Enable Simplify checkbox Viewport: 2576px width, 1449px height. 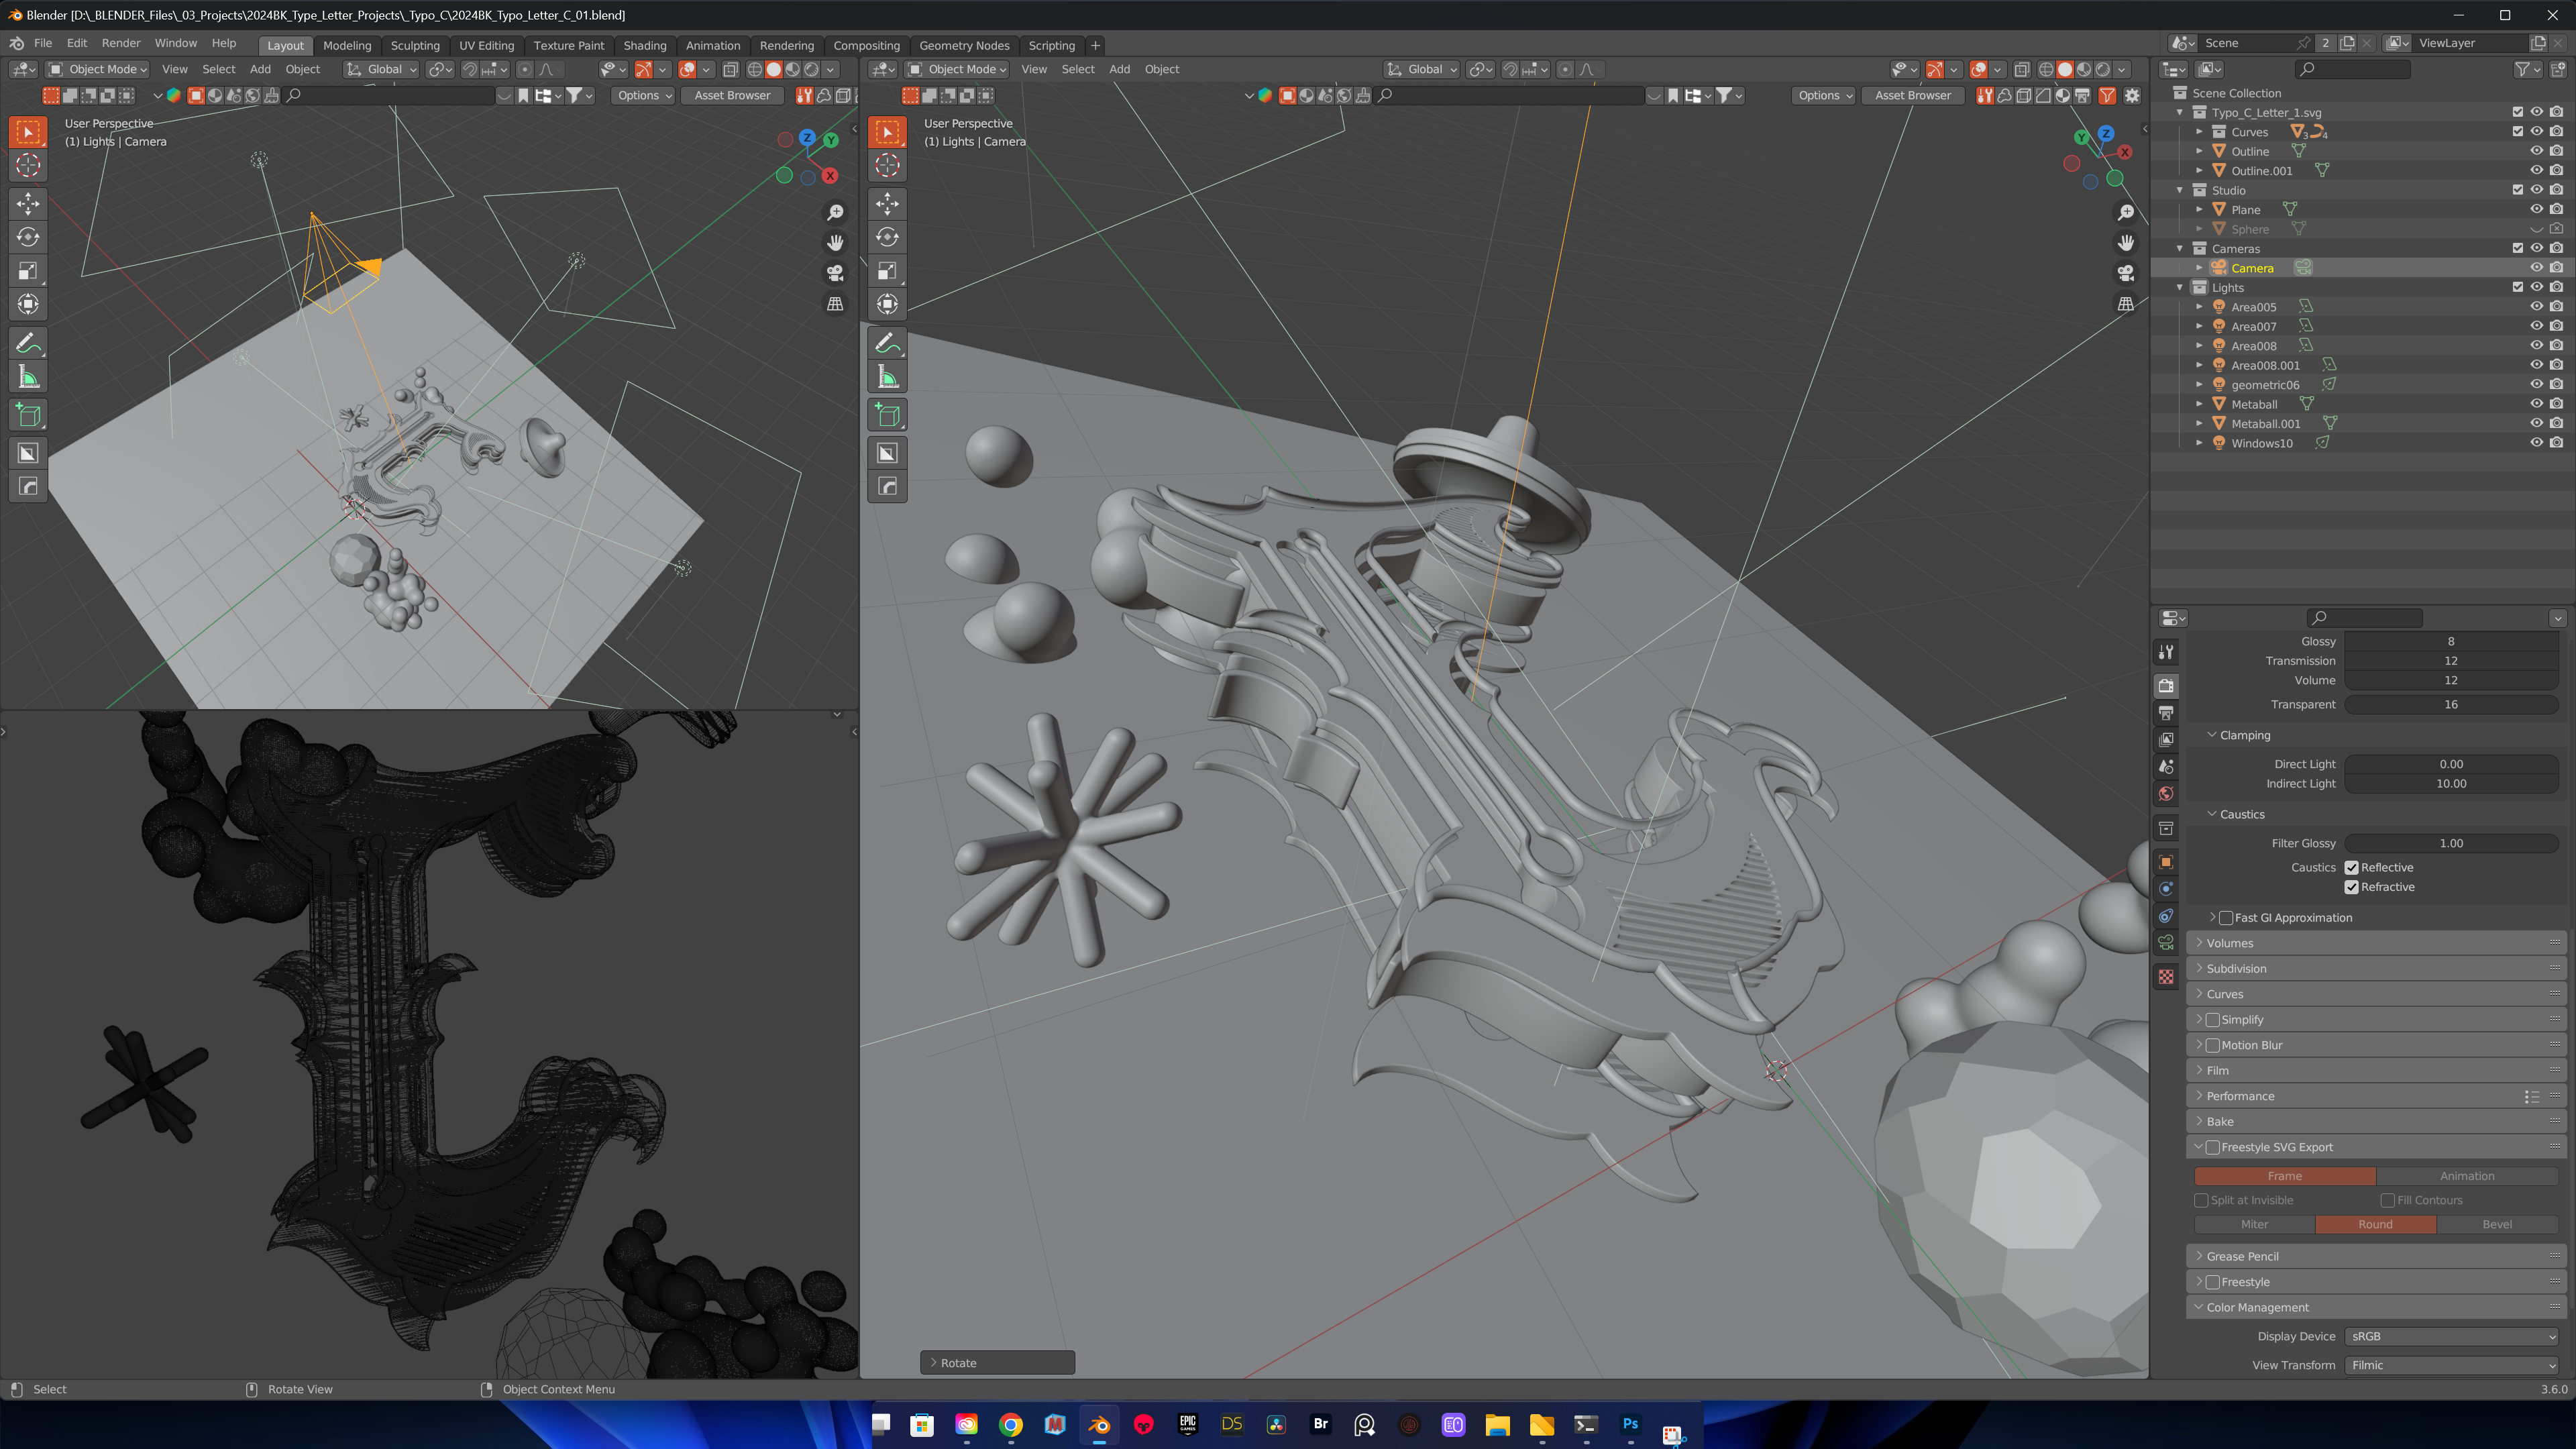pos(2213,1020)
